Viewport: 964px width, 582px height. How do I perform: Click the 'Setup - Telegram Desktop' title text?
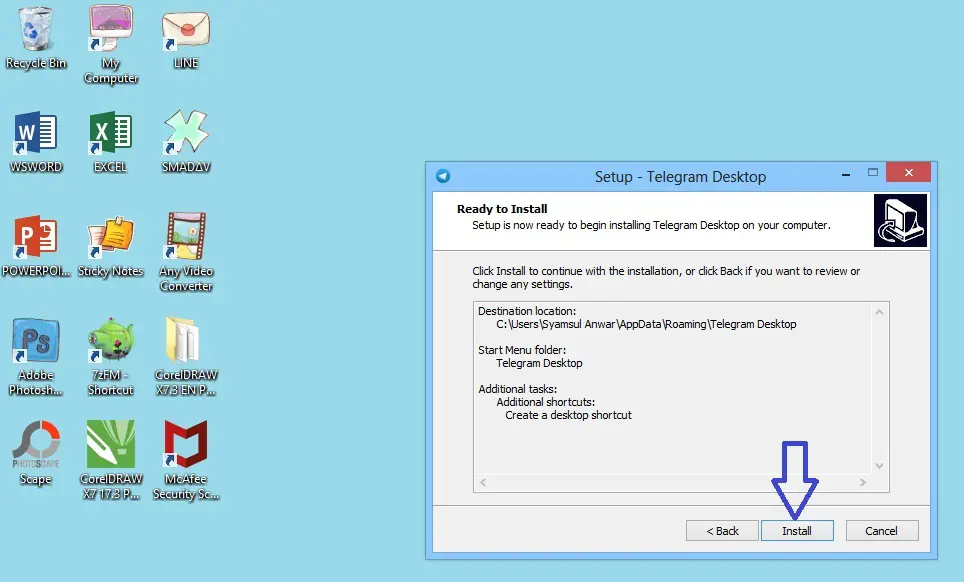(680, 177)
